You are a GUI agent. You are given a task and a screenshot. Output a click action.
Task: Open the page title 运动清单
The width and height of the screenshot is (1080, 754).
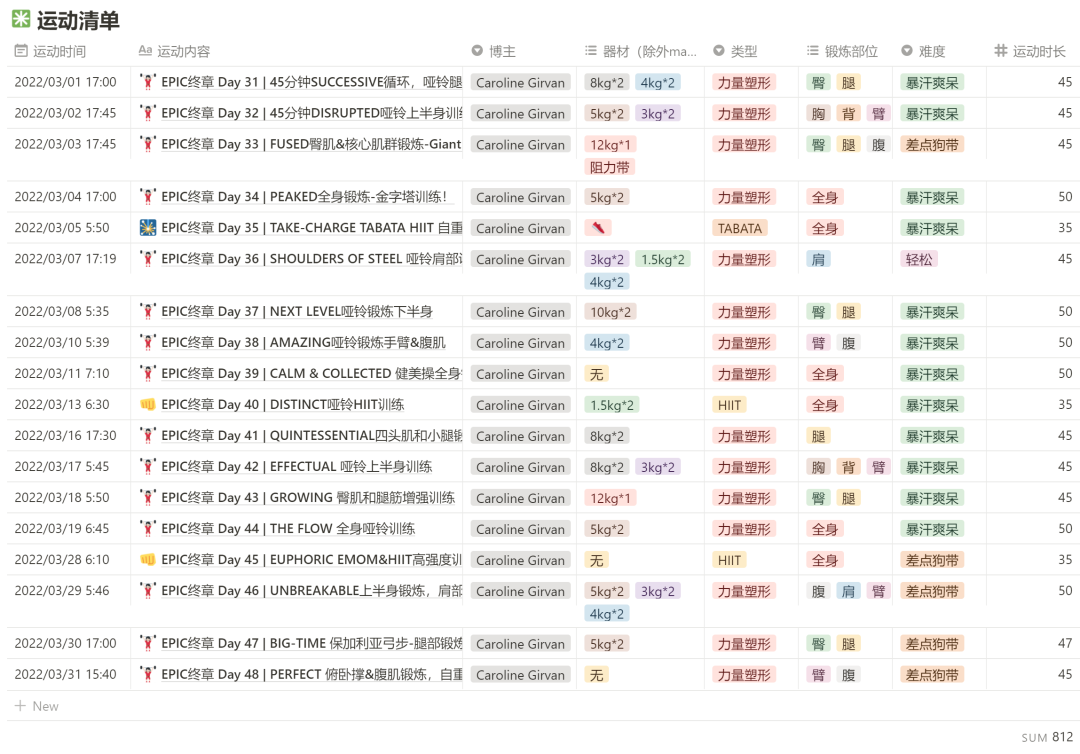[78, 20]
